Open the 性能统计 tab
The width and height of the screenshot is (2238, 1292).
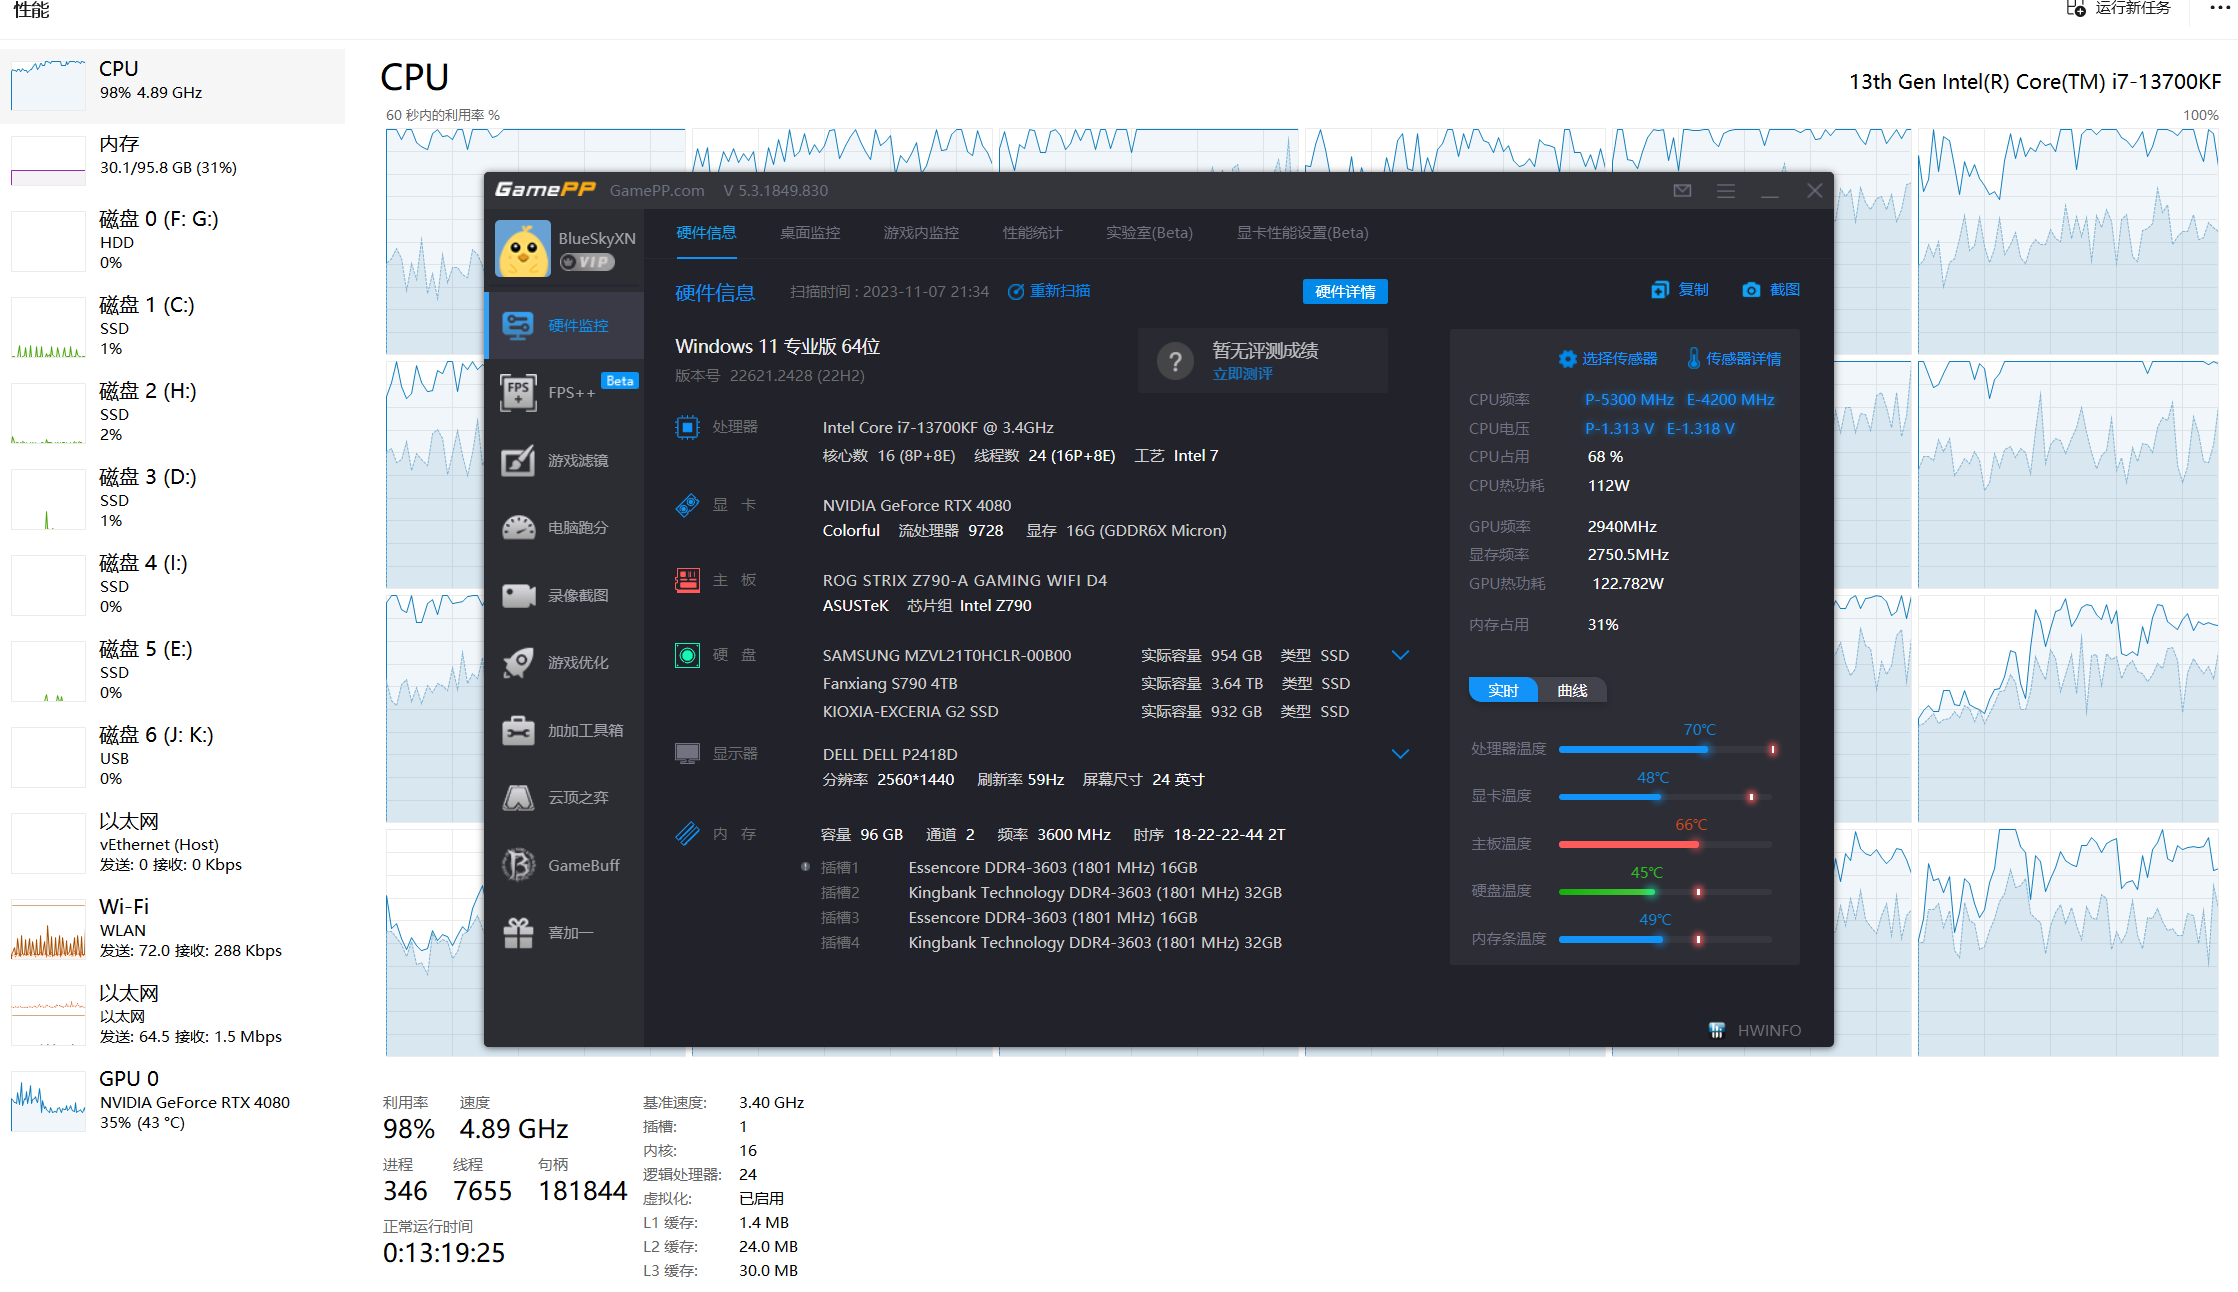pos(1031,233)
